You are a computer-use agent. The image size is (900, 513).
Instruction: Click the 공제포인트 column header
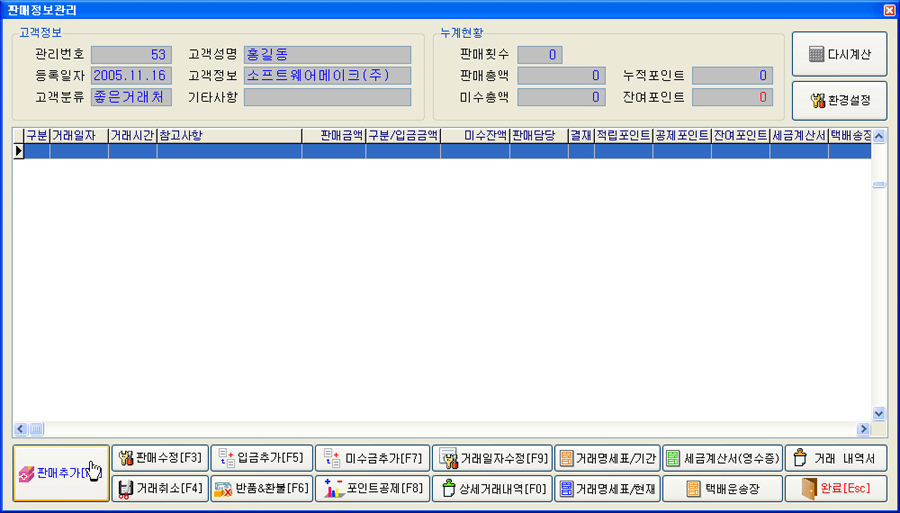pyautogui.click(x=682, y=135)
